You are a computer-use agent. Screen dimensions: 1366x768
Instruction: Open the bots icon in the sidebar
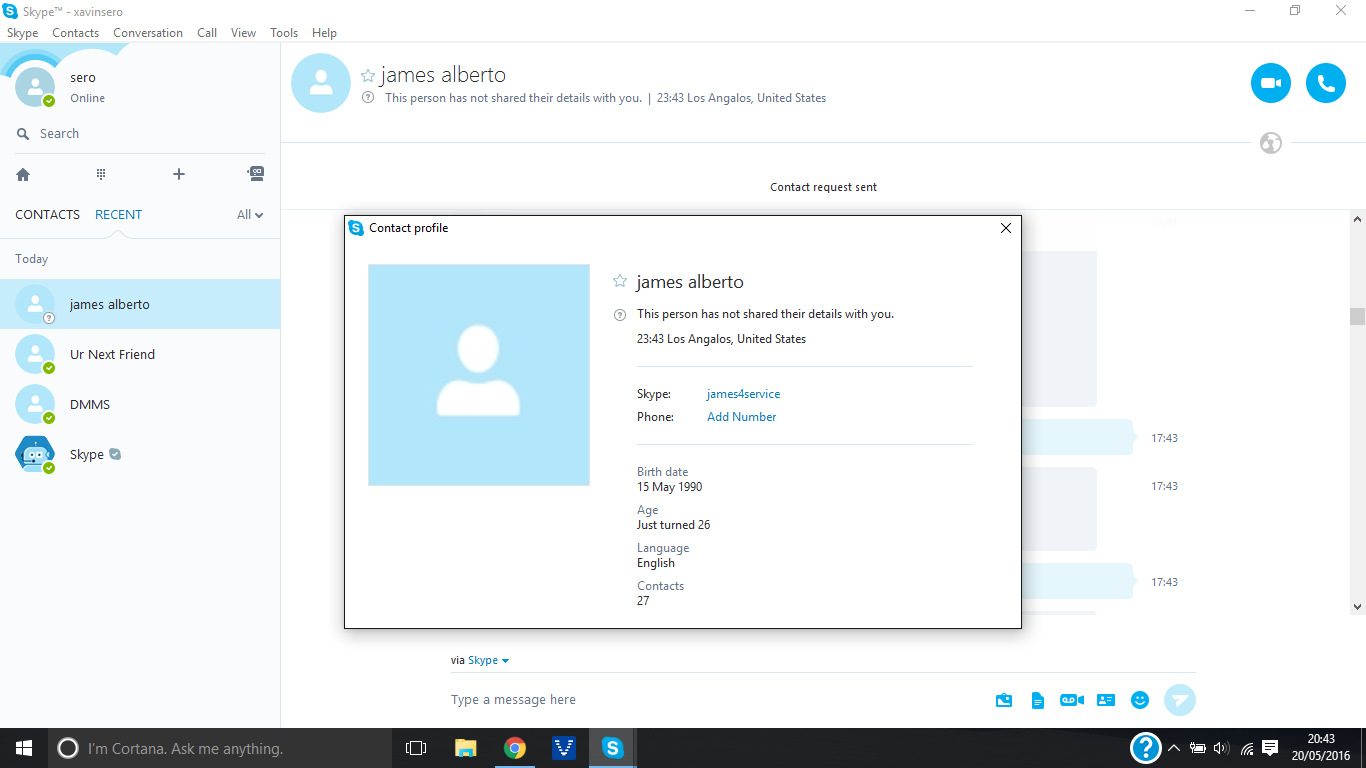(x=256, y=173)
